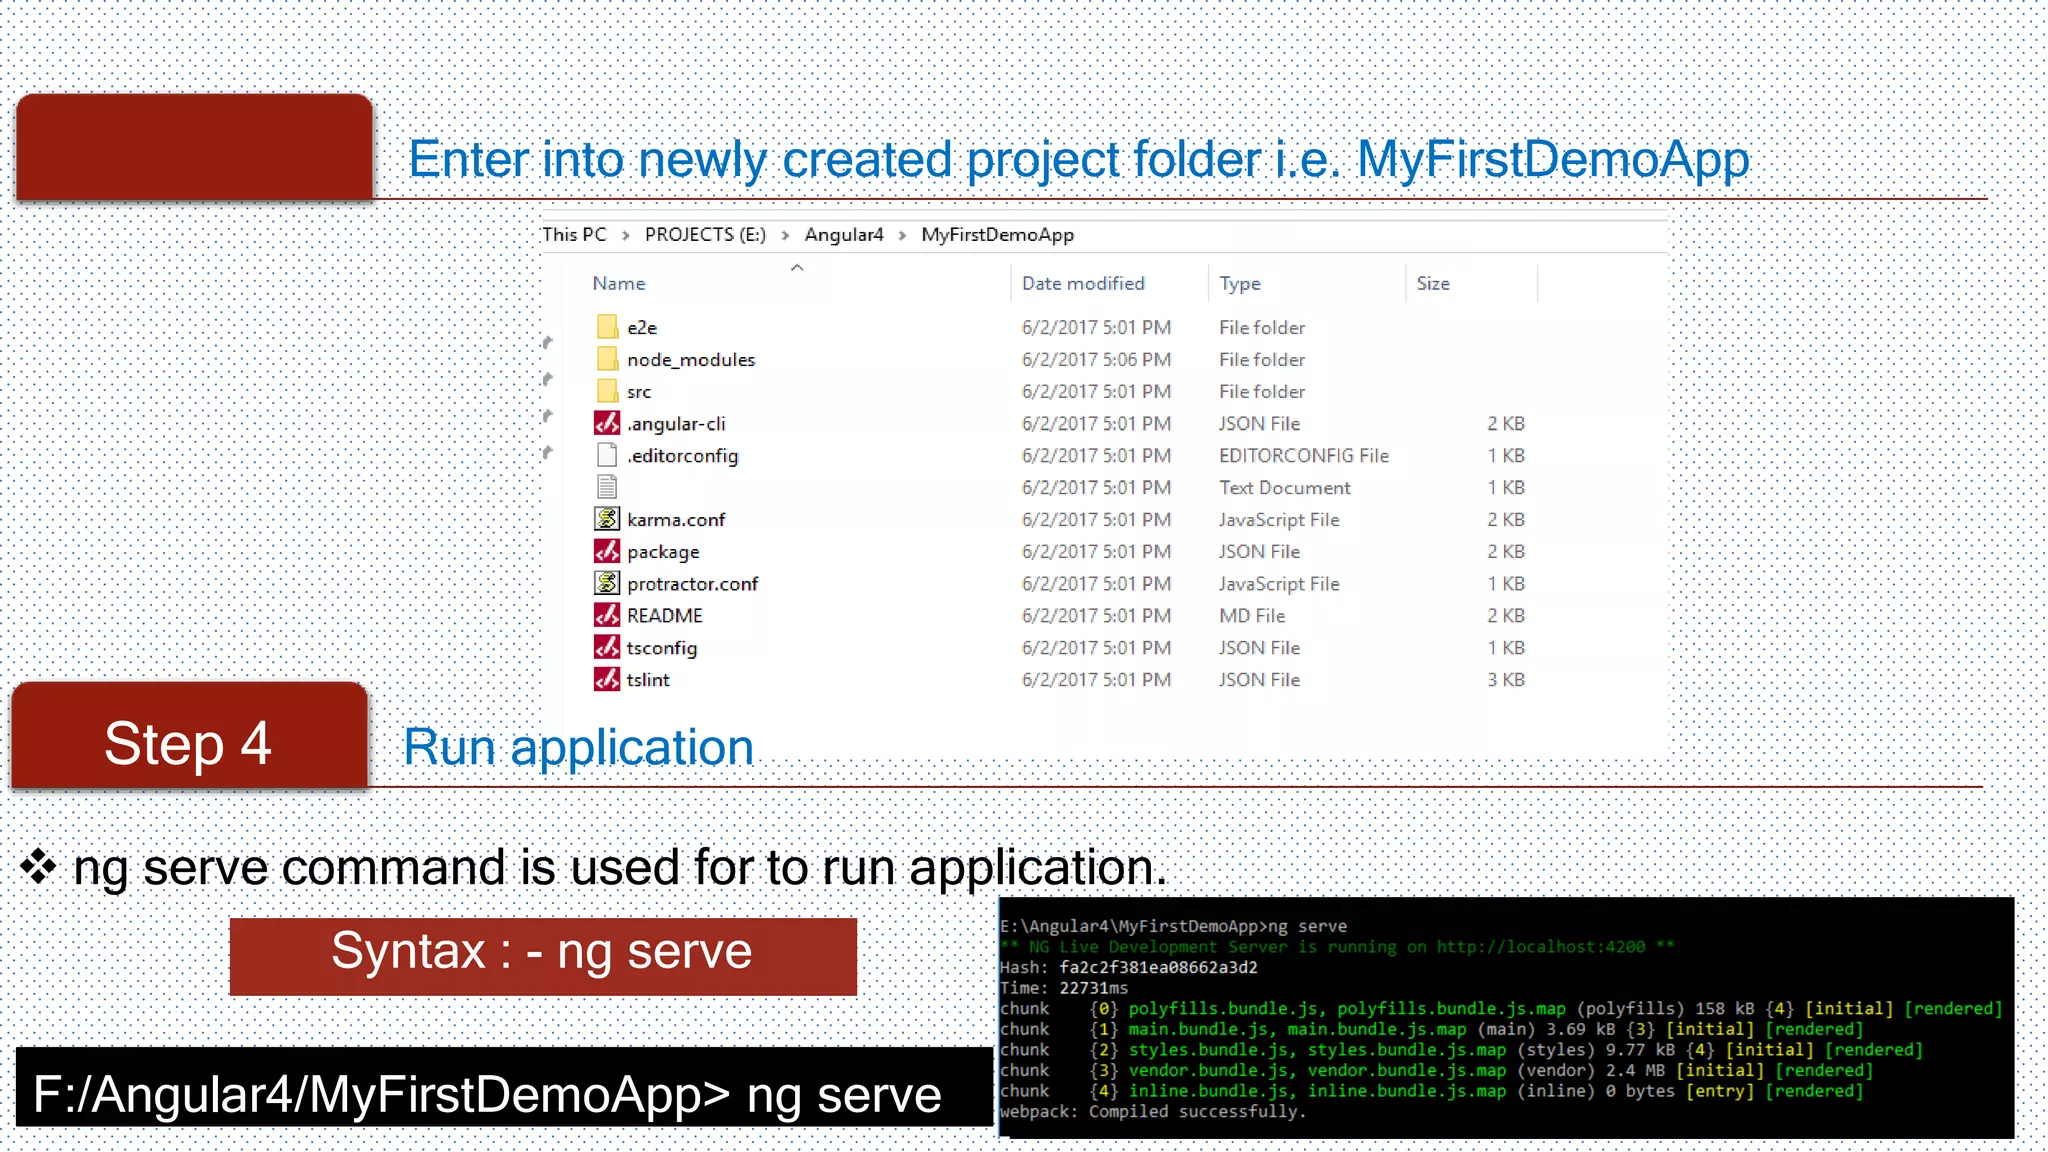Screen dimensions: 2048x1152
Task: Click the 3 KB size of tslint
Action: tap(1506, 679)
